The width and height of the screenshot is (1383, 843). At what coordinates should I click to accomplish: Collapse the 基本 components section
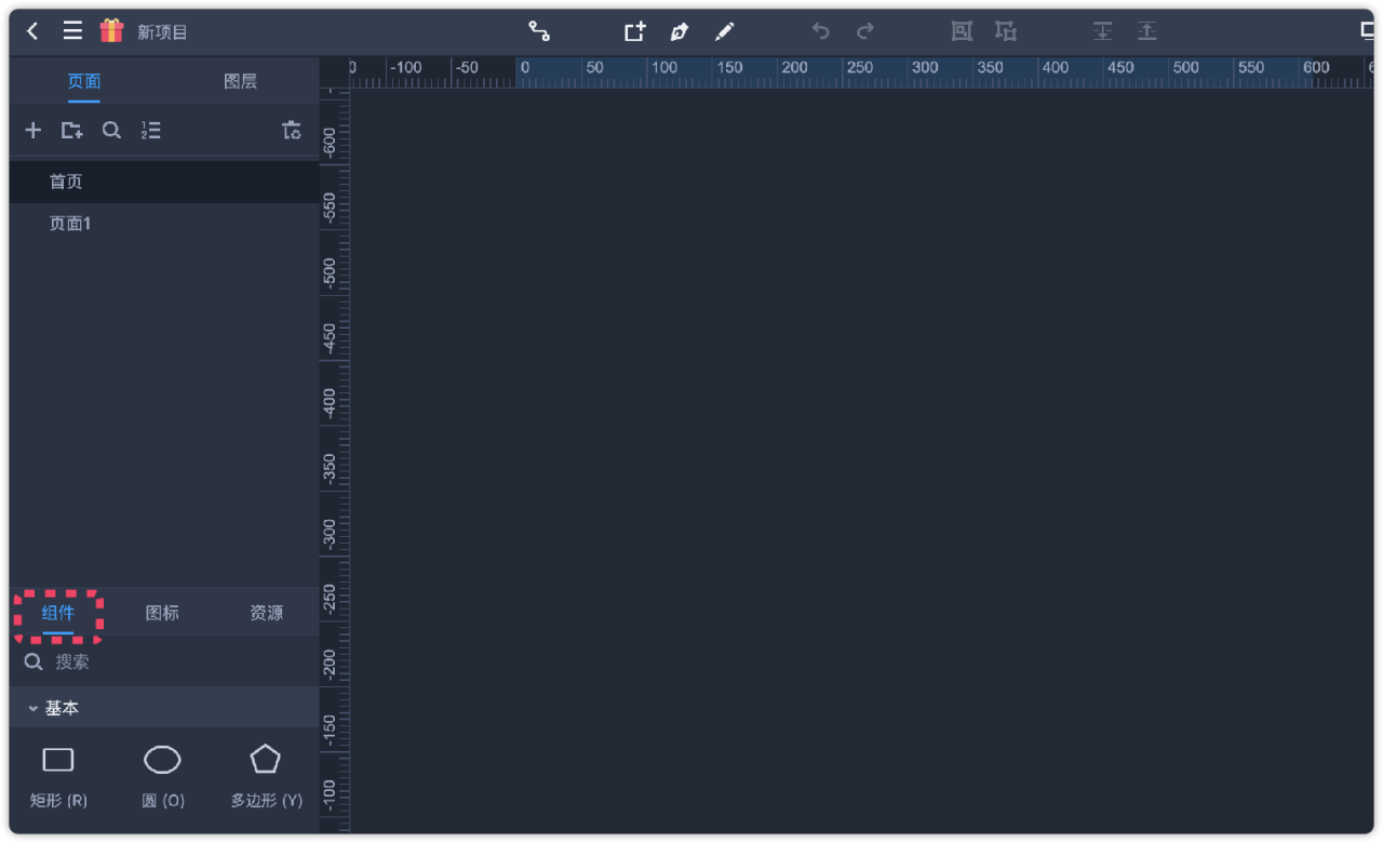(x=33, y=708)
